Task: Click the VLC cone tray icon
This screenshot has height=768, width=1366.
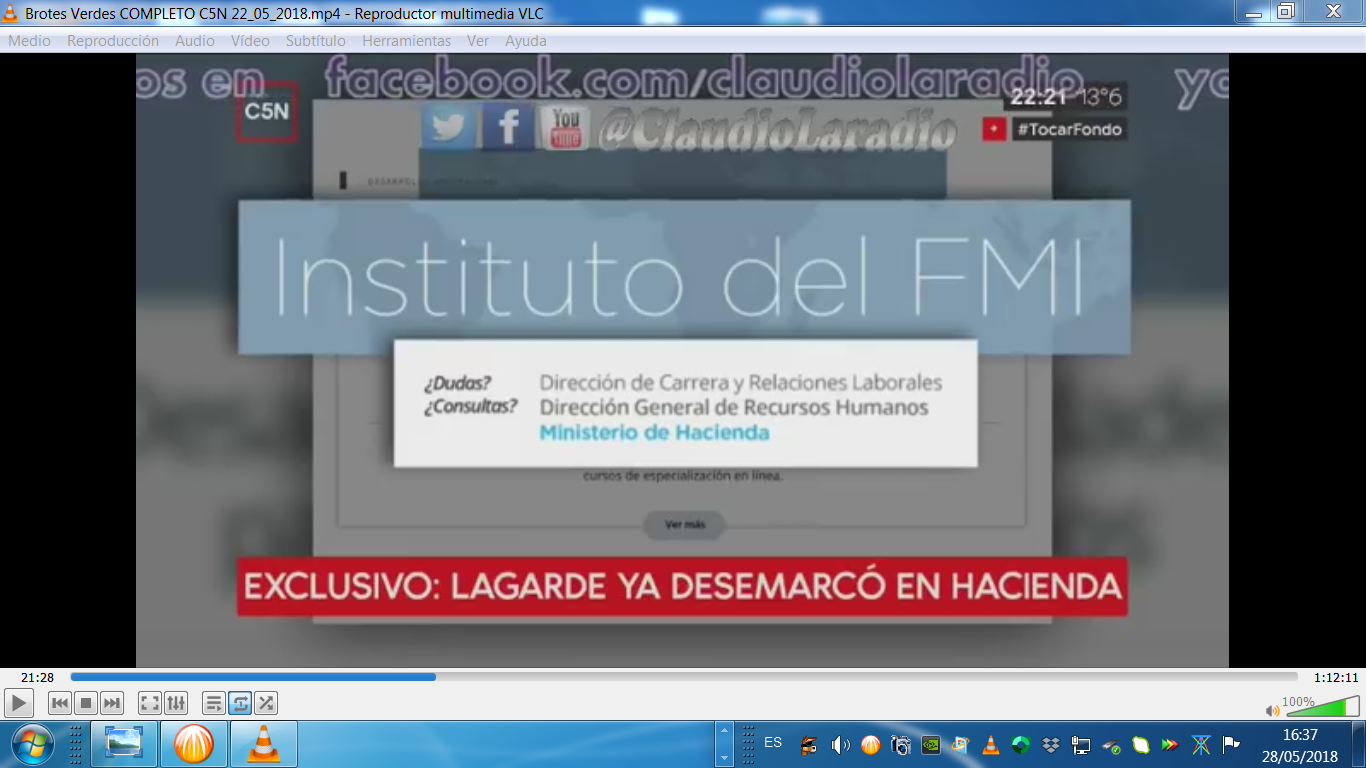Action: coord(990,745)
